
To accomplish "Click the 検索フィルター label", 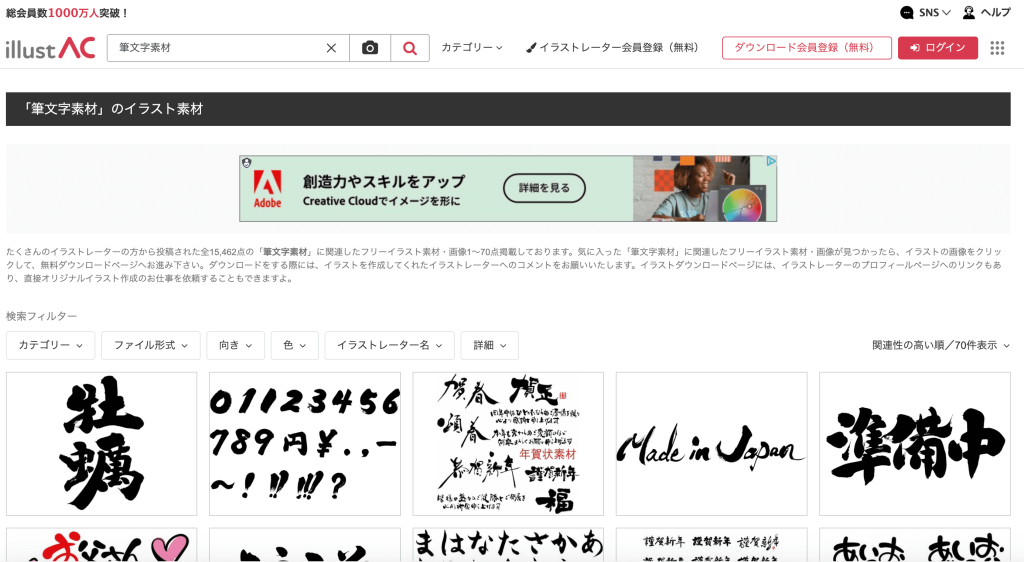I will pyautogui.click(x=41, y=316).
